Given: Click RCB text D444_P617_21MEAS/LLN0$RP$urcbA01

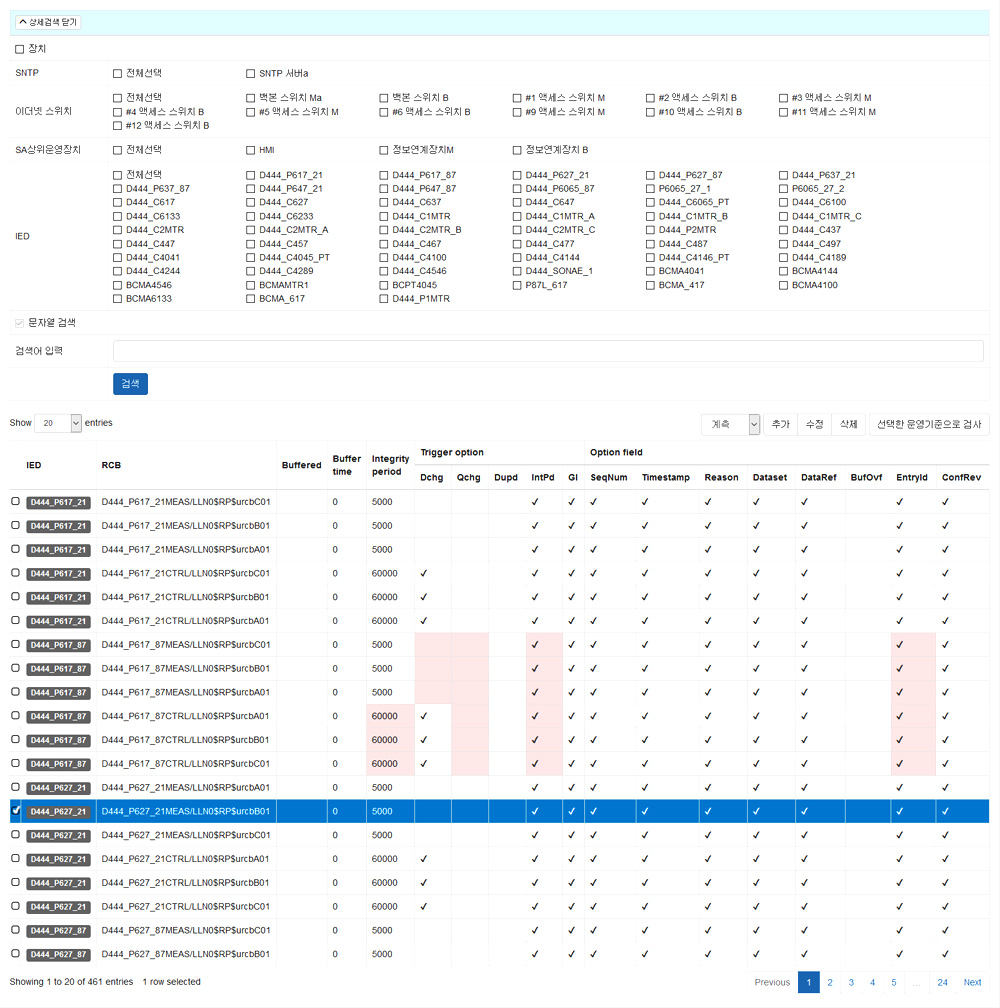Looking at the screenshot, I should pos(185,550).
